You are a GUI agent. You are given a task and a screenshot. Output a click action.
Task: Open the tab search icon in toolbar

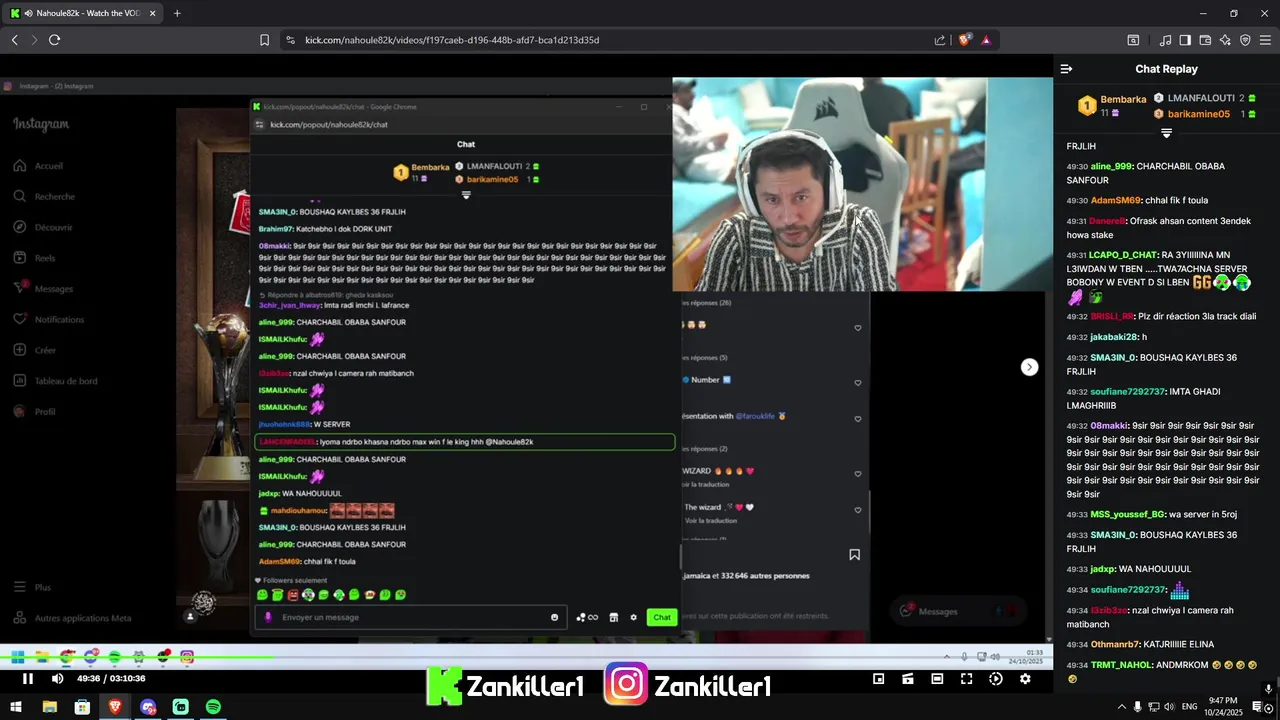(1133, 40)
